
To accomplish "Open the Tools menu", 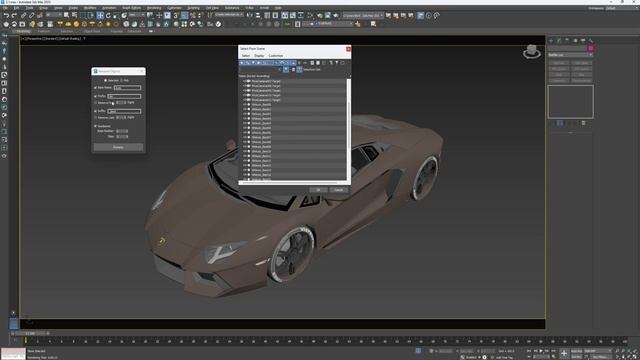I will coord(29,8).
